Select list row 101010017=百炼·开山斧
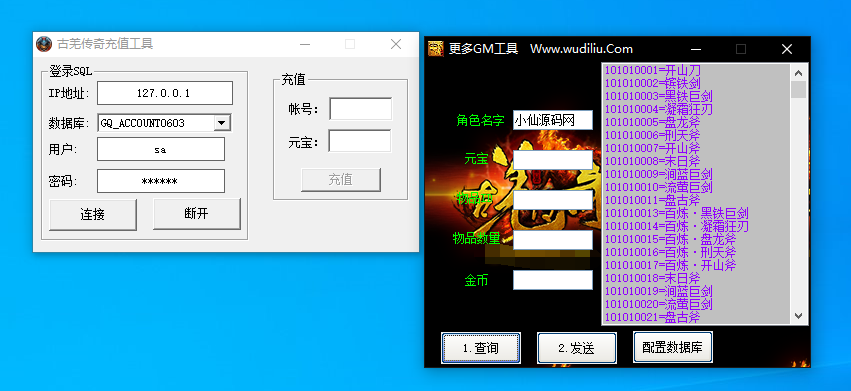851x391 pixels. point(696,266)
